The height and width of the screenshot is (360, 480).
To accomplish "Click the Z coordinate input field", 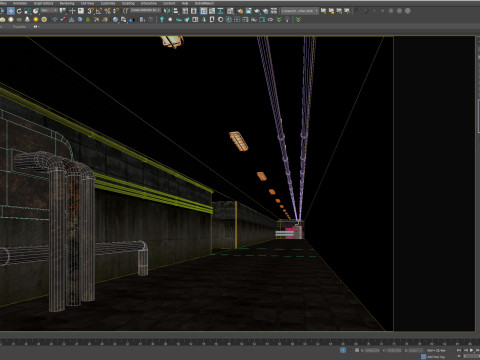I will tap(415, 351).
